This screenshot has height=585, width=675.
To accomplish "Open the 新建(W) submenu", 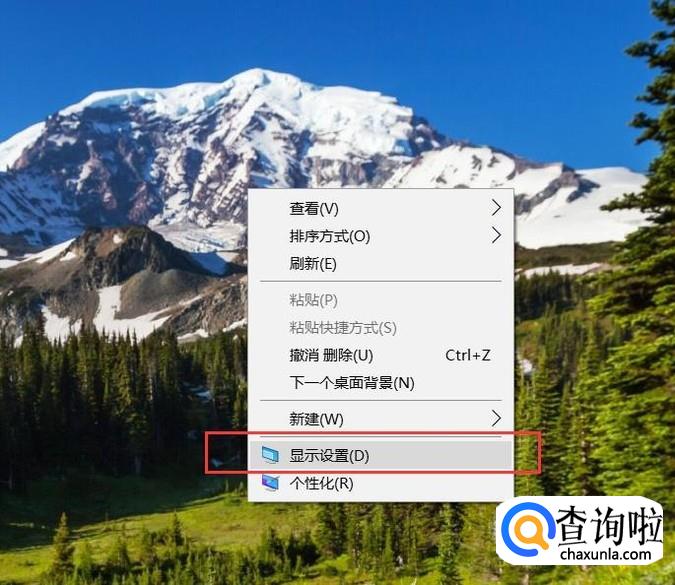I will tap(381, 419).
